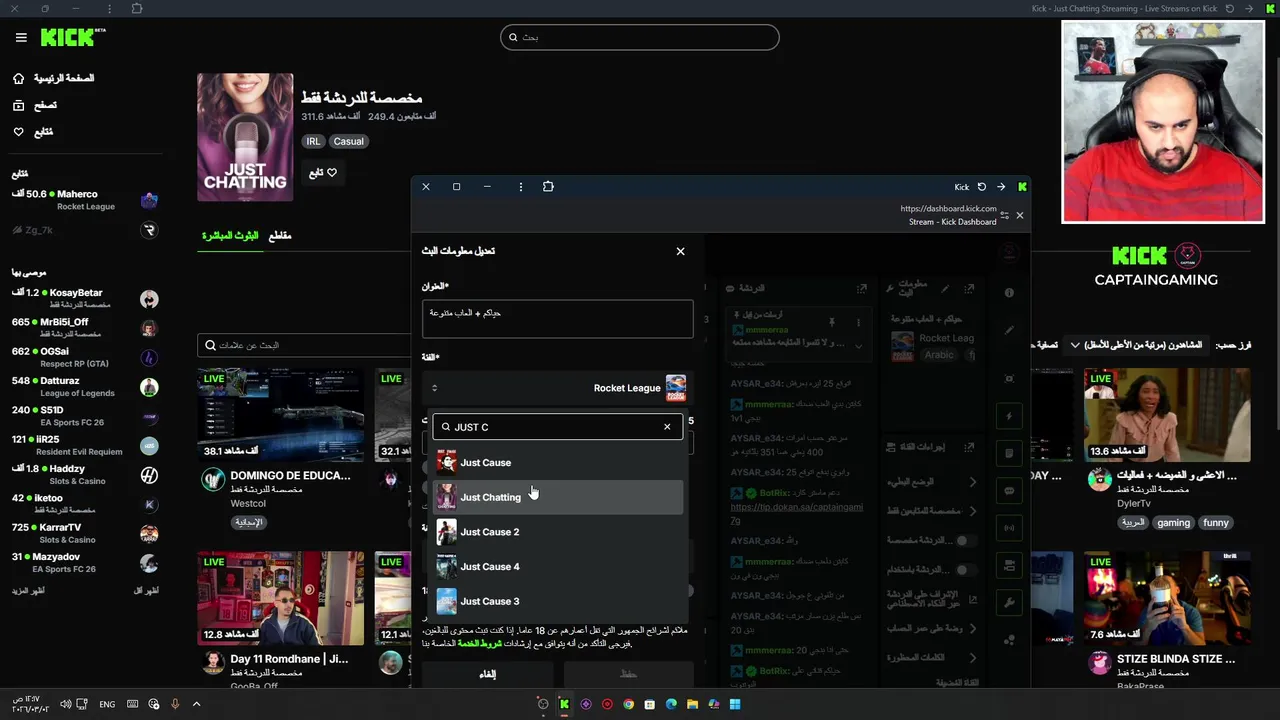Follow the Just Chatting category

pos(322,173)
